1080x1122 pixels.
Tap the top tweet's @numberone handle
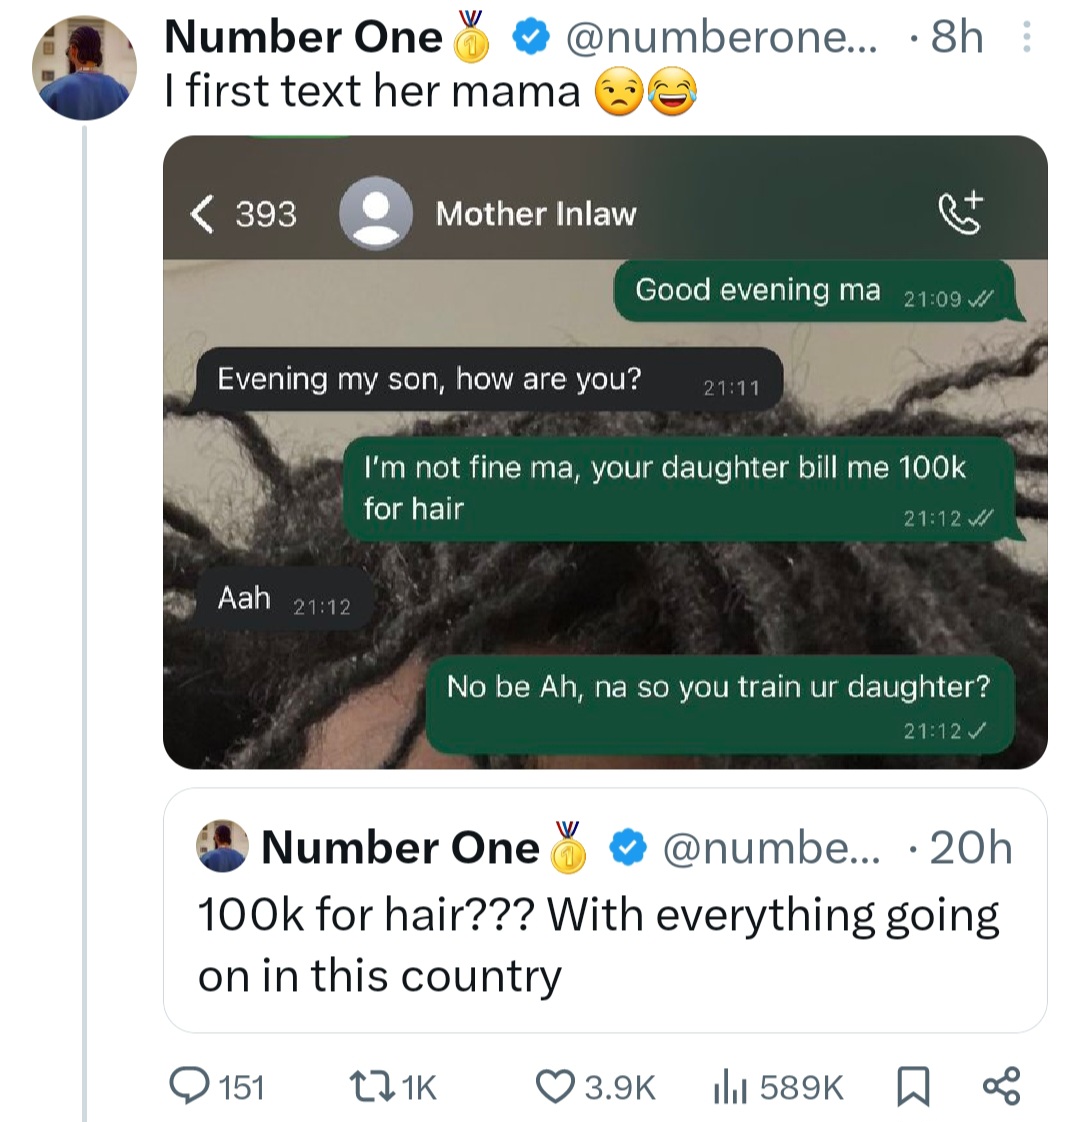click(721, 38)
